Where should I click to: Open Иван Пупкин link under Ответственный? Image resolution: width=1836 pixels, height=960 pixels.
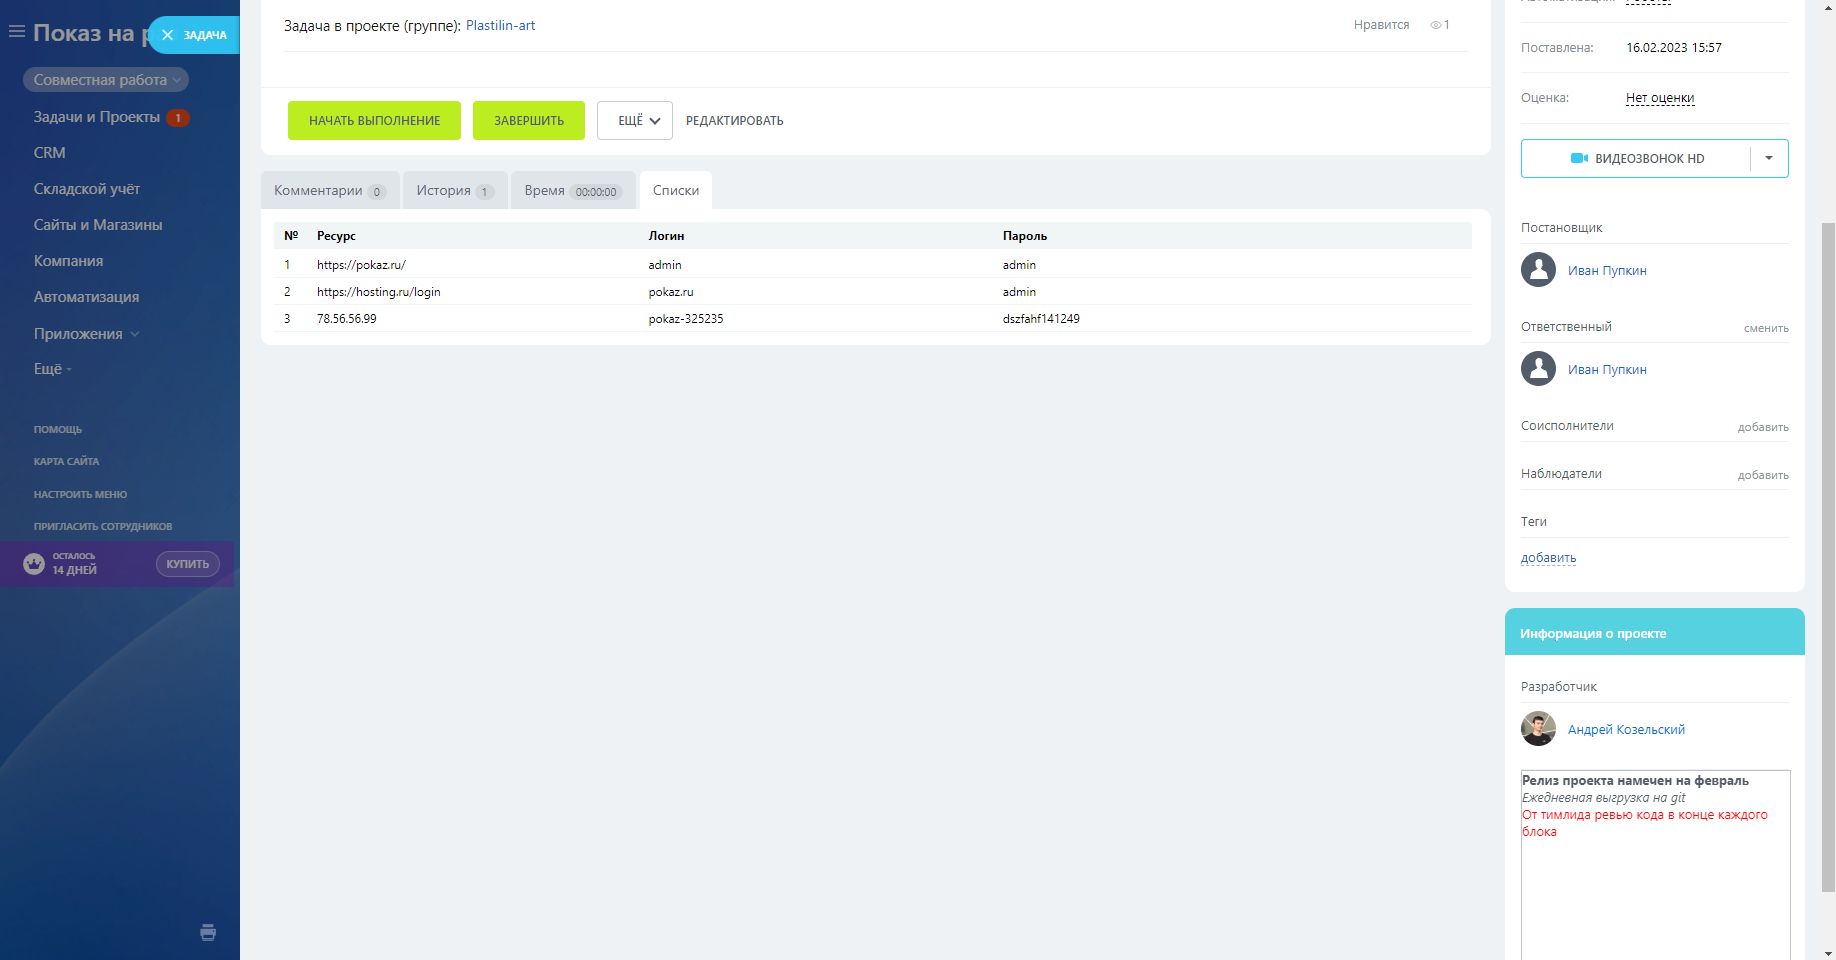(x=1607, y=370)
